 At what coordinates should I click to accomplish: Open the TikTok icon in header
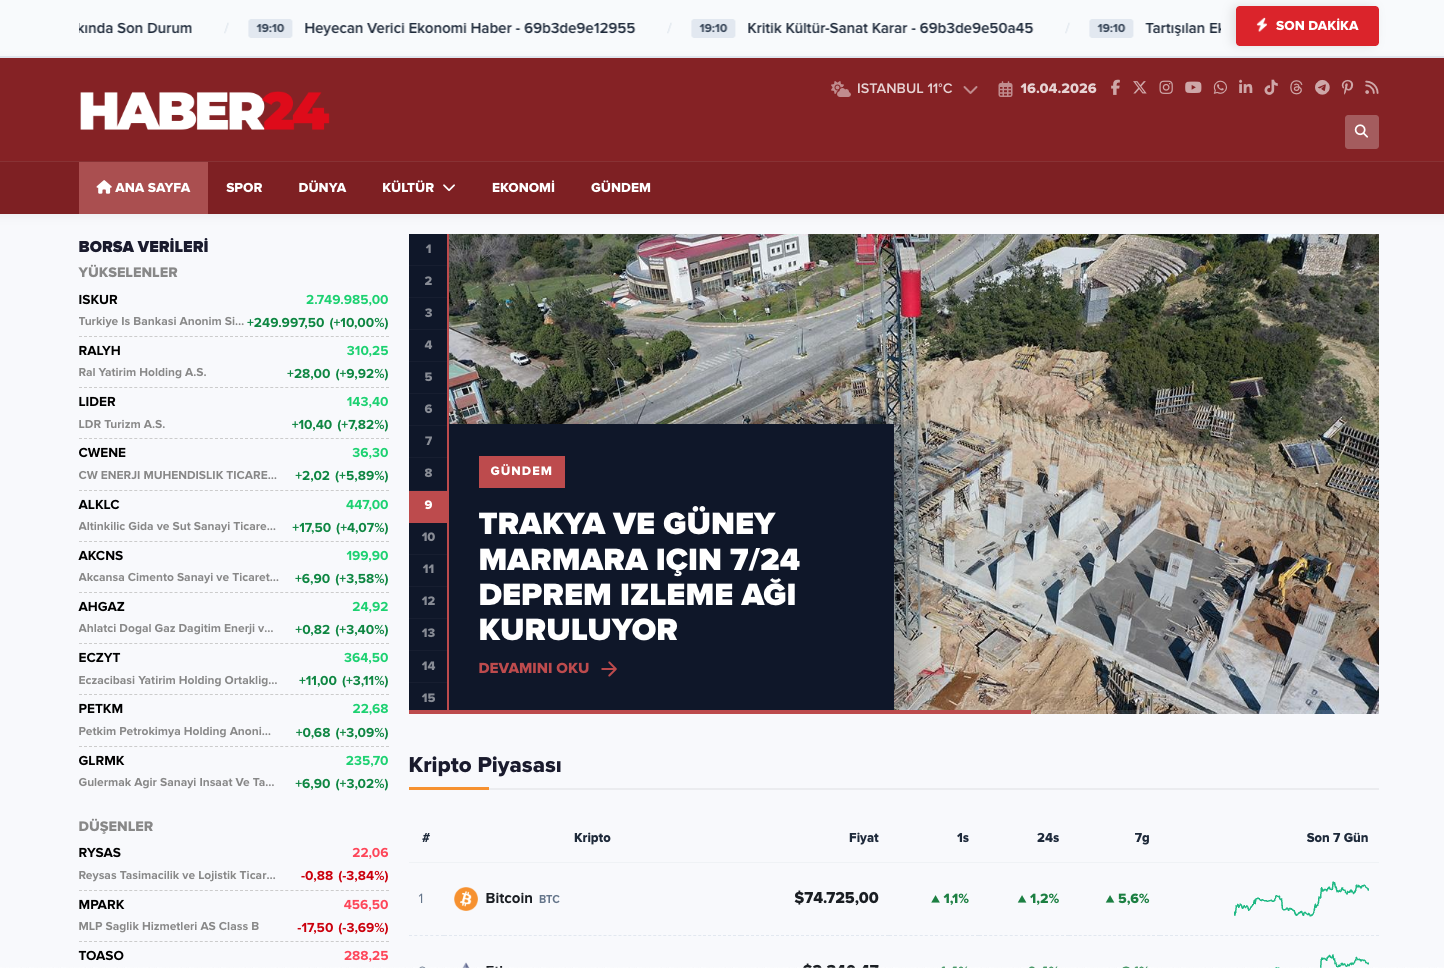[x=1271, y=88]
